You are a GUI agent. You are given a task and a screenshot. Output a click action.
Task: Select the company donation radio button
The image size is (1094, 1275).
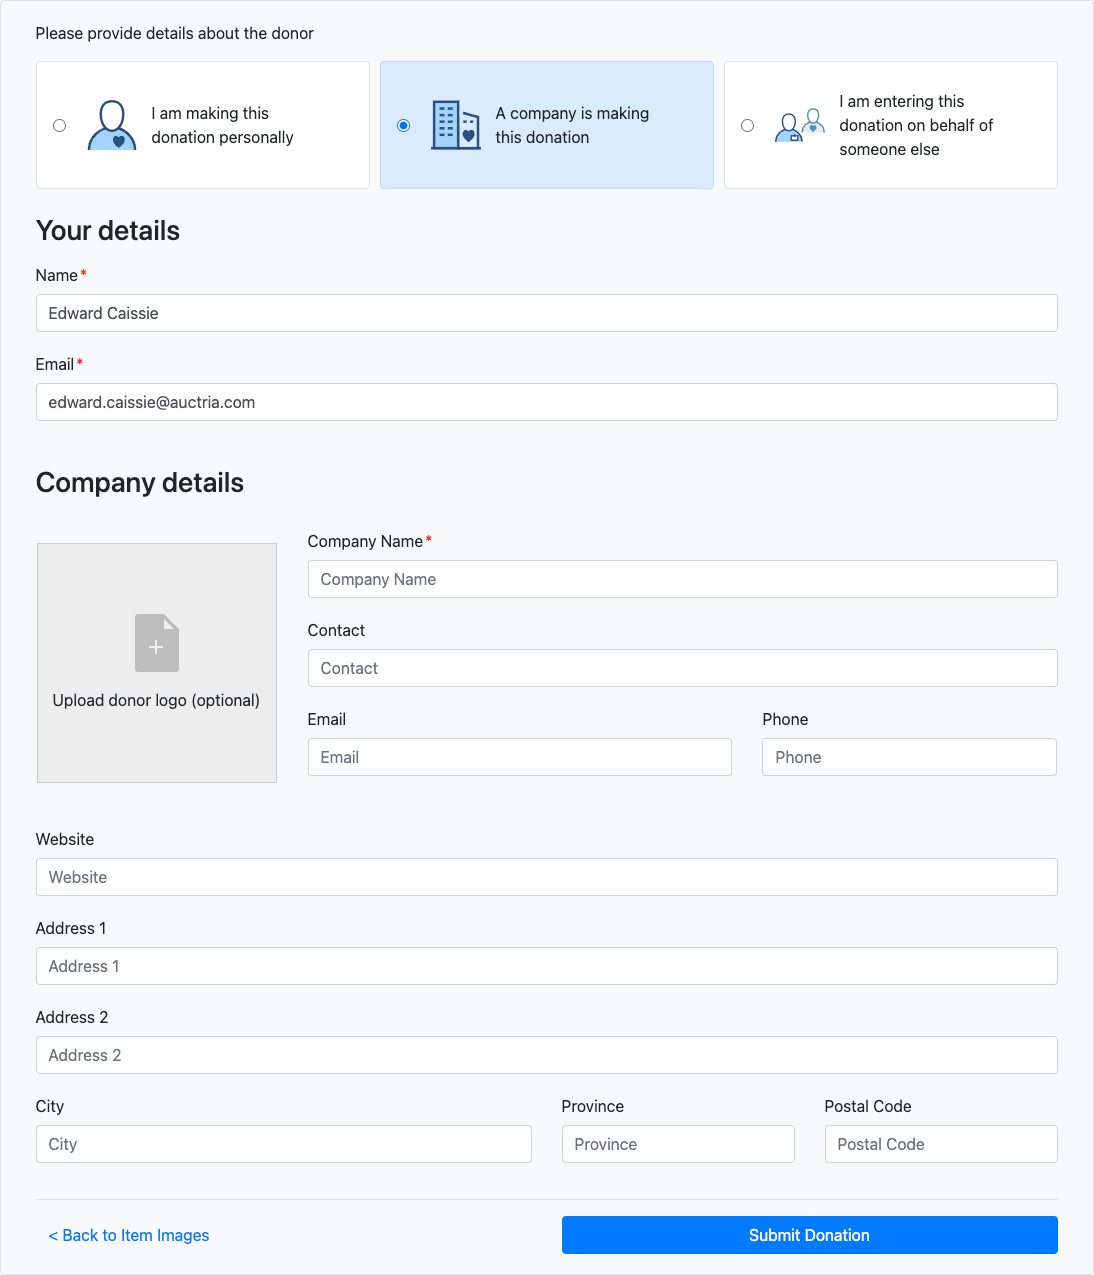(x=404, y=126)
